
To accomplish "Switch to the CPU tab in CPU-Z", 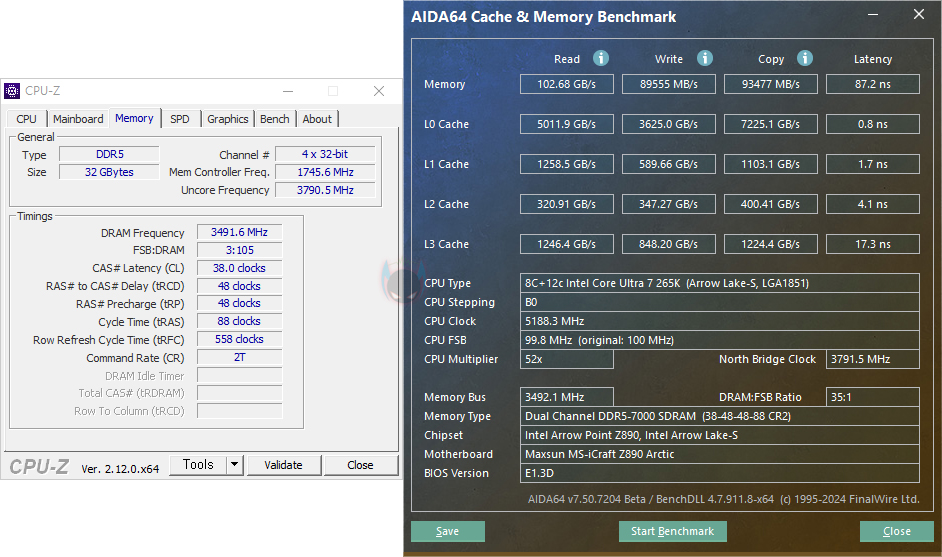I will point(26,119).
